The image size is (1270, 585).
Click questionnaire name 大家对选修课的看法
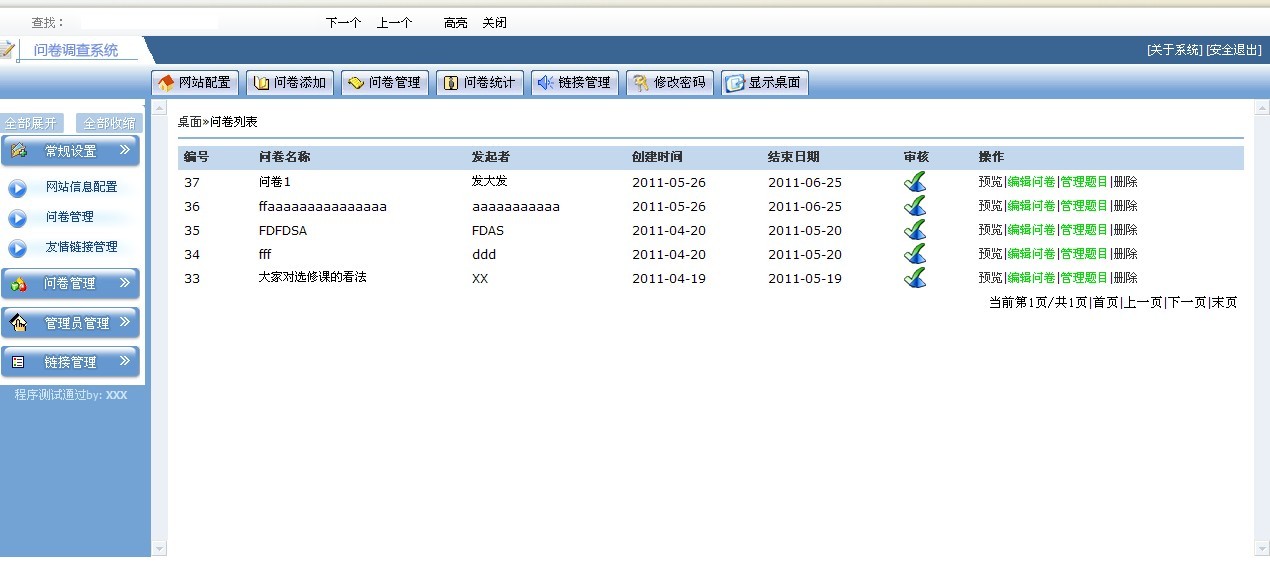click(312, 277)
